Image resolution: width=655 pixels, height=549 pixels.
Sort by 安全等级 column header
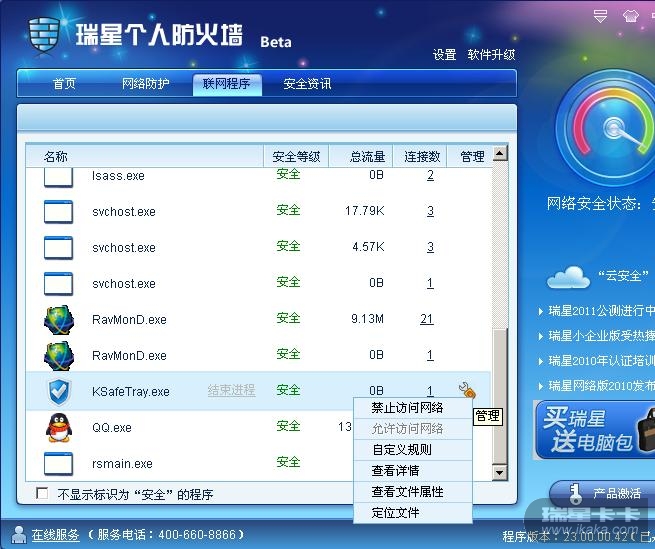(296, 157)
